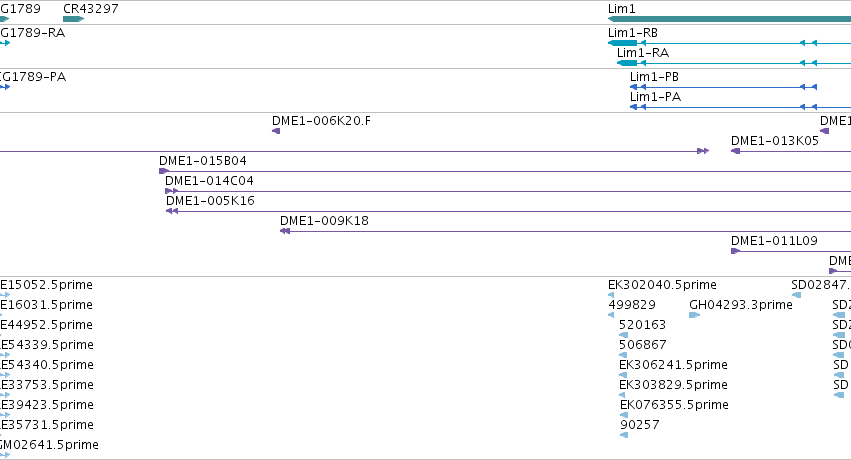This screenshot has width=851, height=460.
Task: Click the 506867 EST label
Action: point(643,345)
